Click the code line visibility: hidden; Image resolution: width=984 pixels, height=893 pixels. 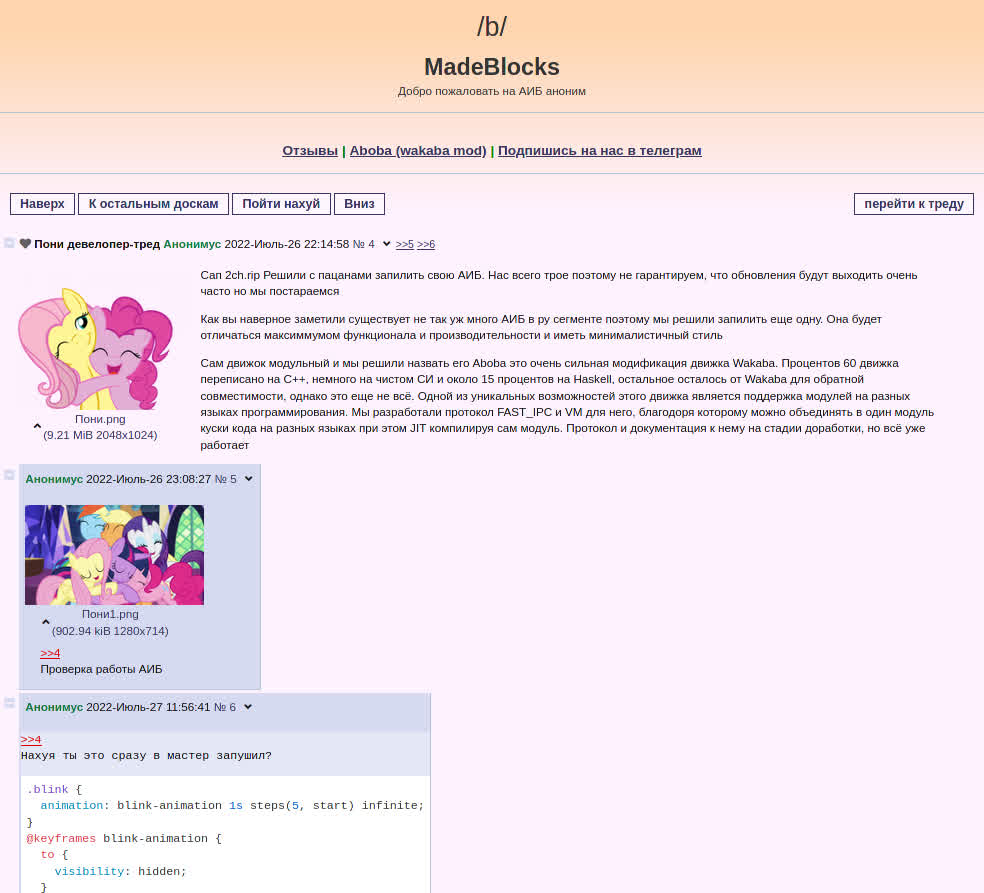[x=120, y=871]
